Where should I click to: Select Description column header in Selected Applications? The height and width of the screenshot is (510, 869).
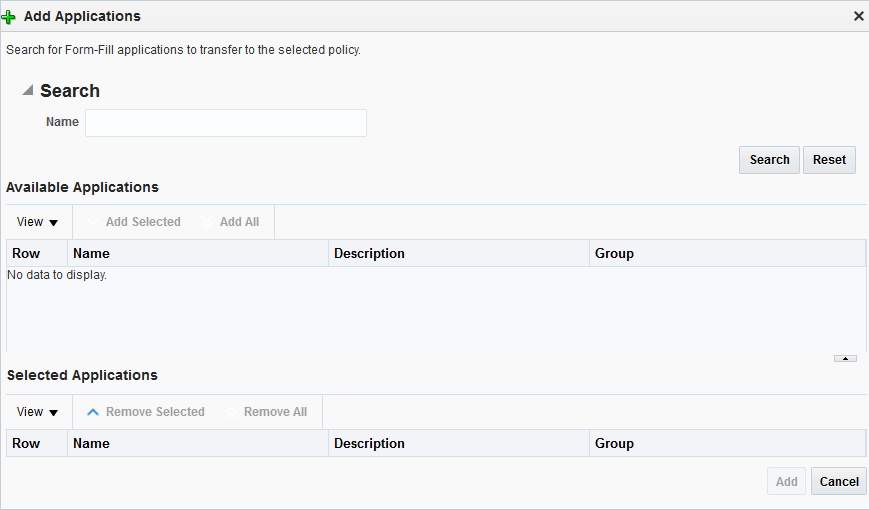[459, 443]
